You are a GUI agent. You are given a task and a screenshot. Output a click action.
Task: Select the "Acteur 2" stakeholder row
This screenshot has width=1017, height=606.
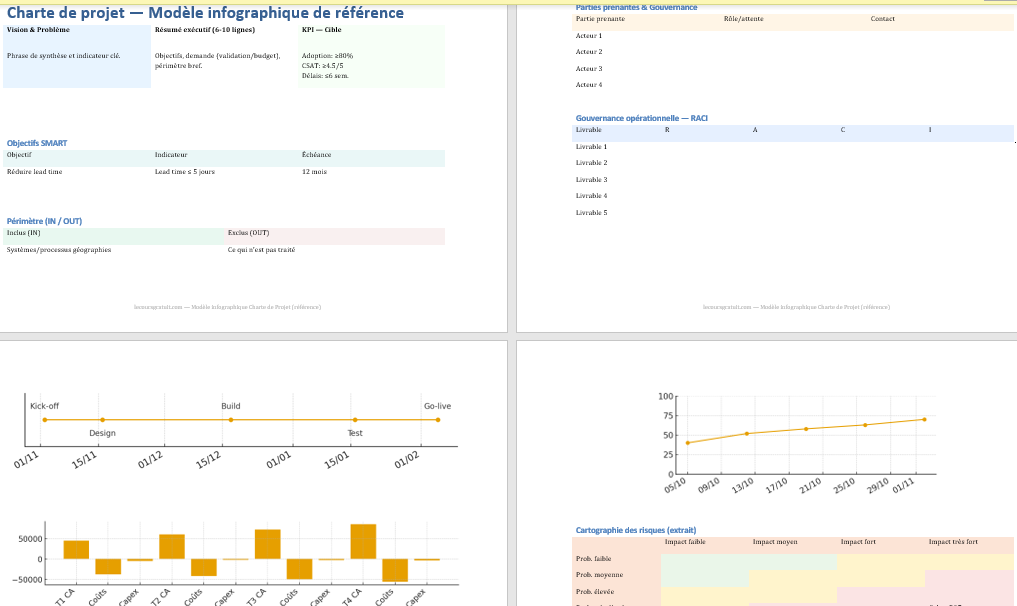pos(589,52)
